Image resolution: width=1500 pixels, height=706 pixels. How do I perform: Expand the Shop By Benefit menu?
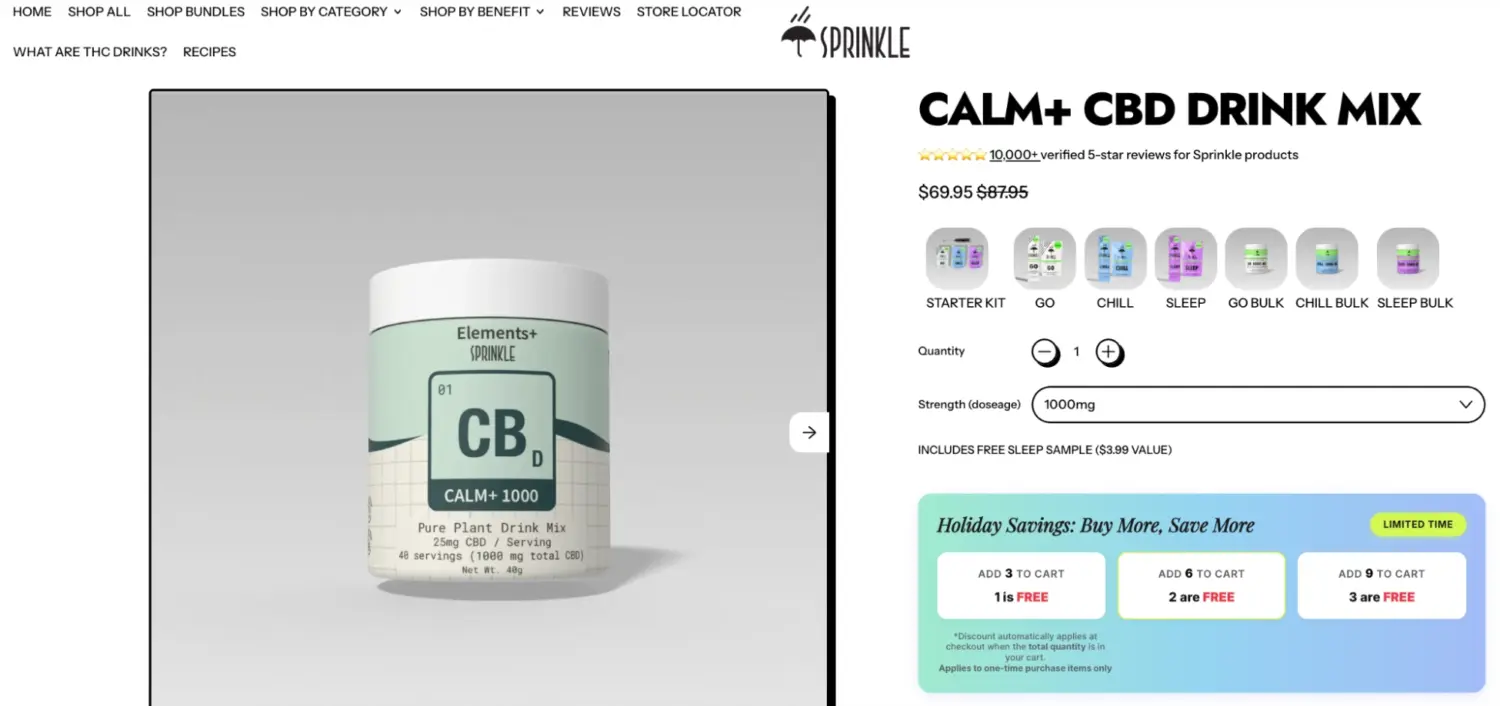click(482, 12)
